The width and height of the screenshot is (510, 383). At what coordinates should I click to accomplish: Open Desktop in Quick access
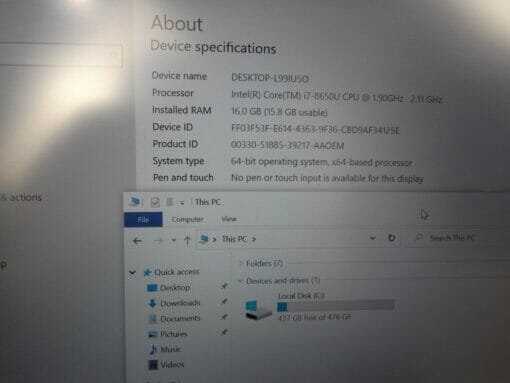click(x=175, y=287)
